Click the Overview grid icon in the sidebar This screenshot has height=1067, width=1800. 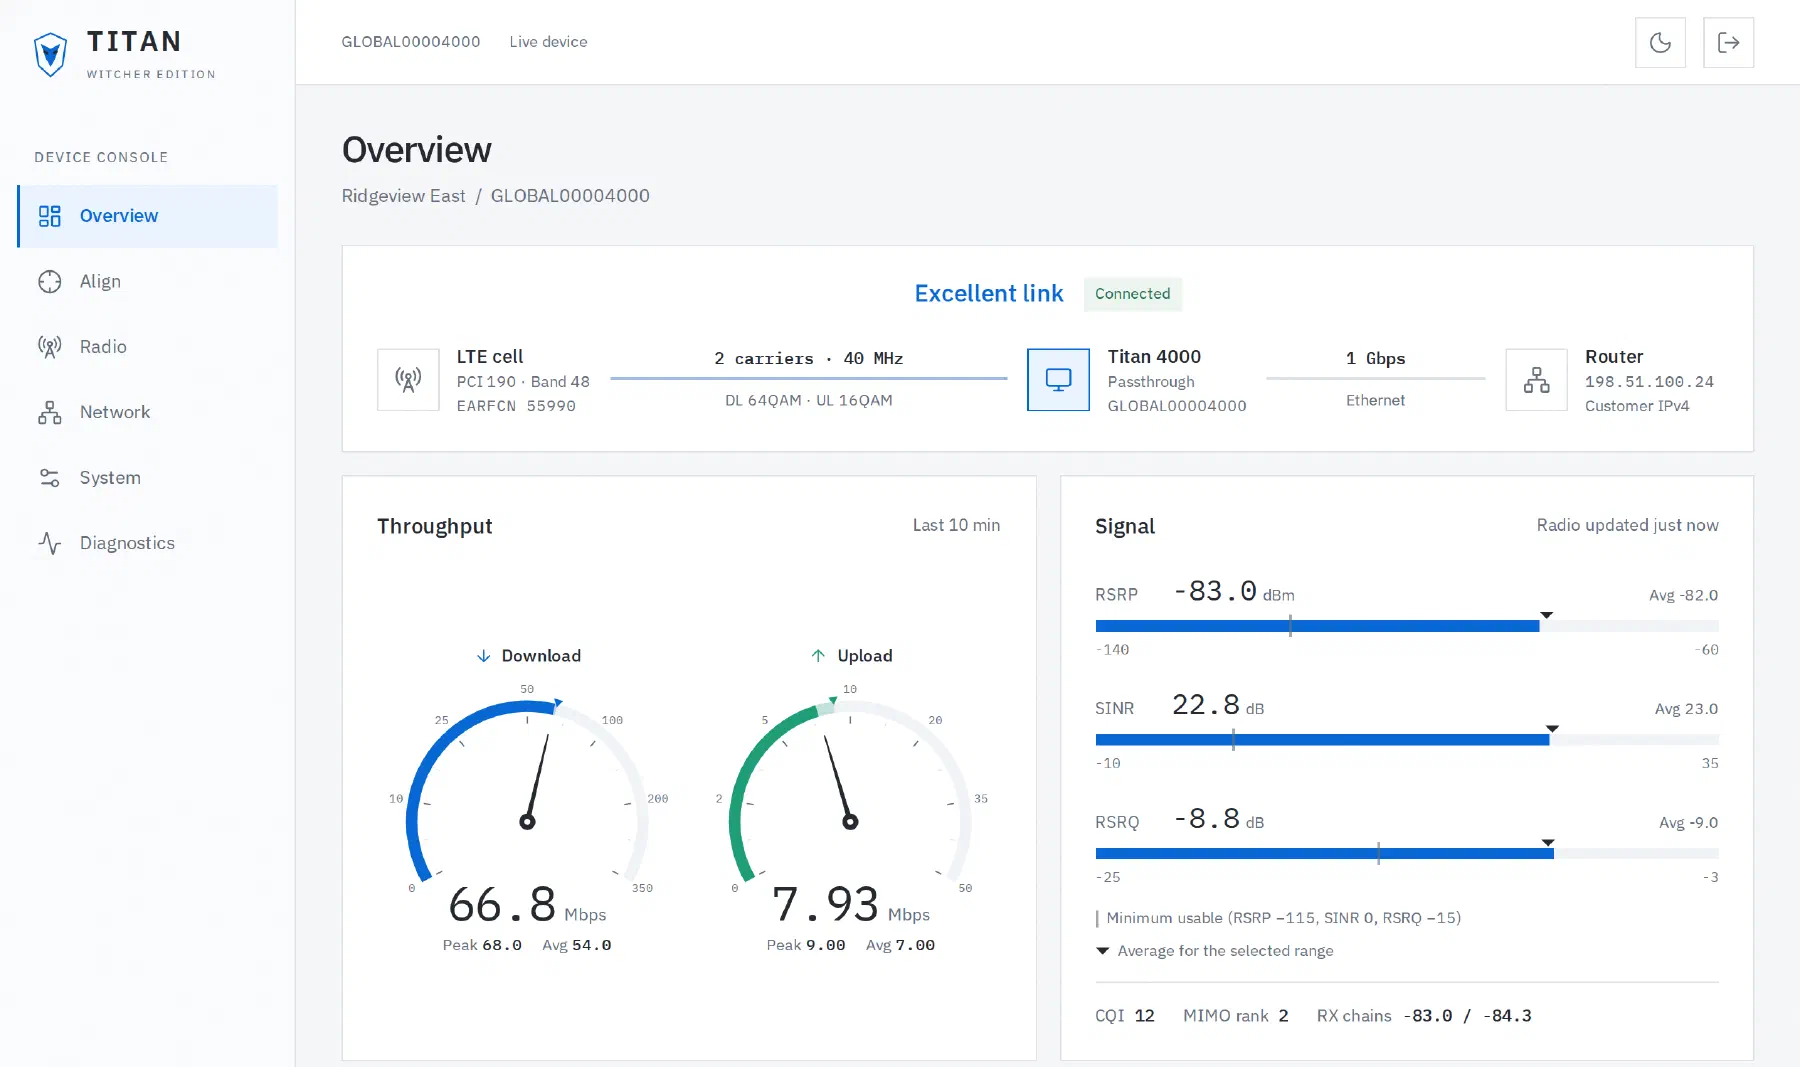coord(50,216)
